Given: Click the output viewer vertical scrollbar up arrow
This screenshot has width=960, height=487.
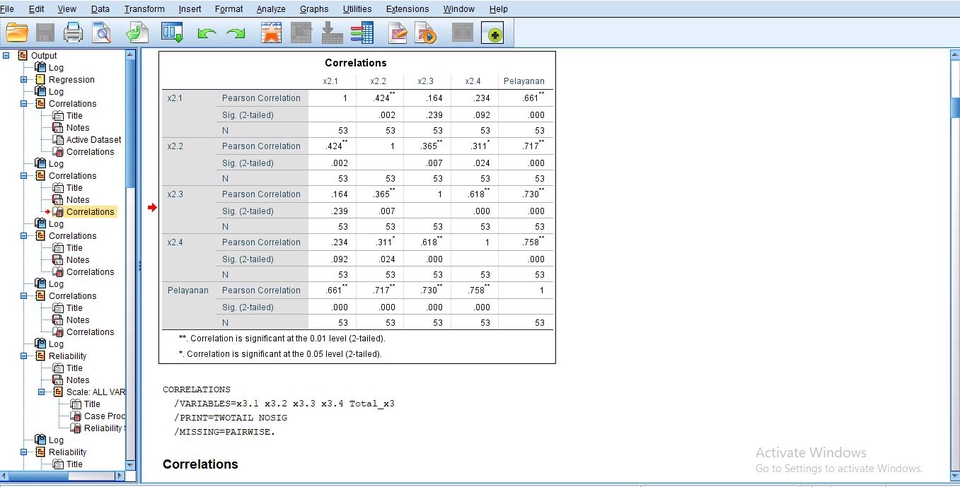Looking at the screenshot, I should (955, 55).
